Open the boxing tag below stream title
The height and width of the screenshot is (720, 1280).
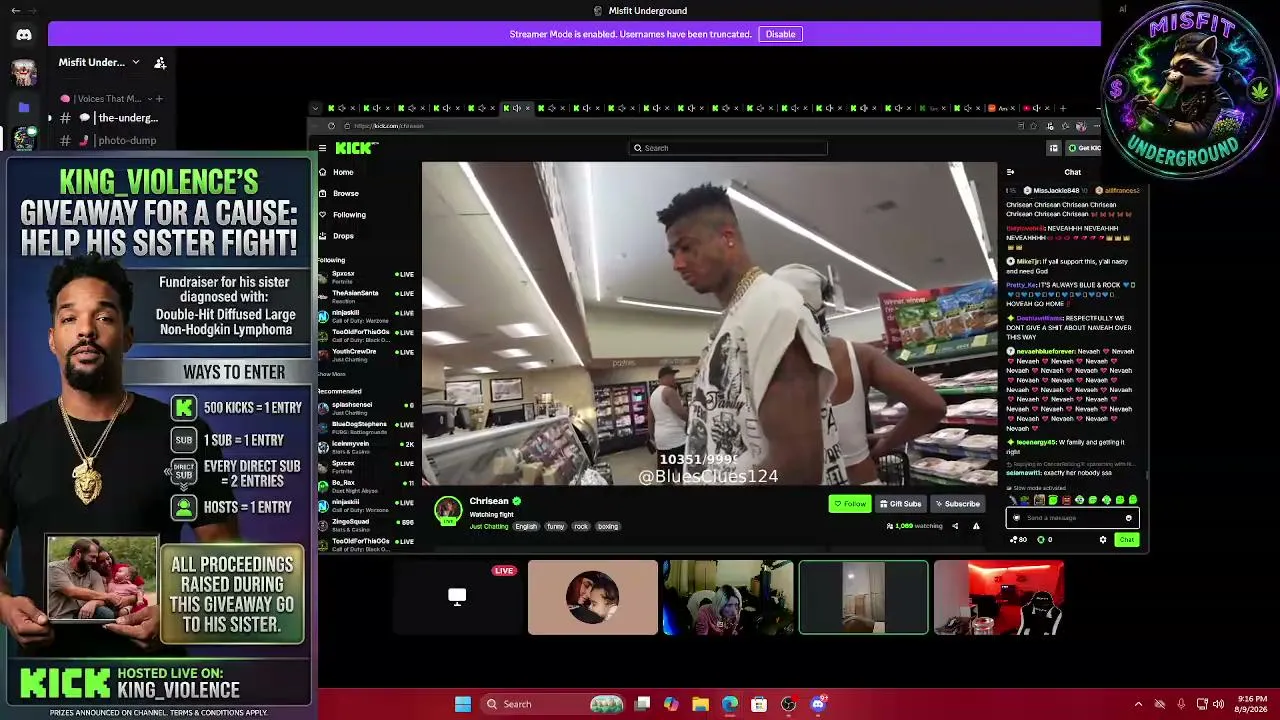(x=608, y=527)
